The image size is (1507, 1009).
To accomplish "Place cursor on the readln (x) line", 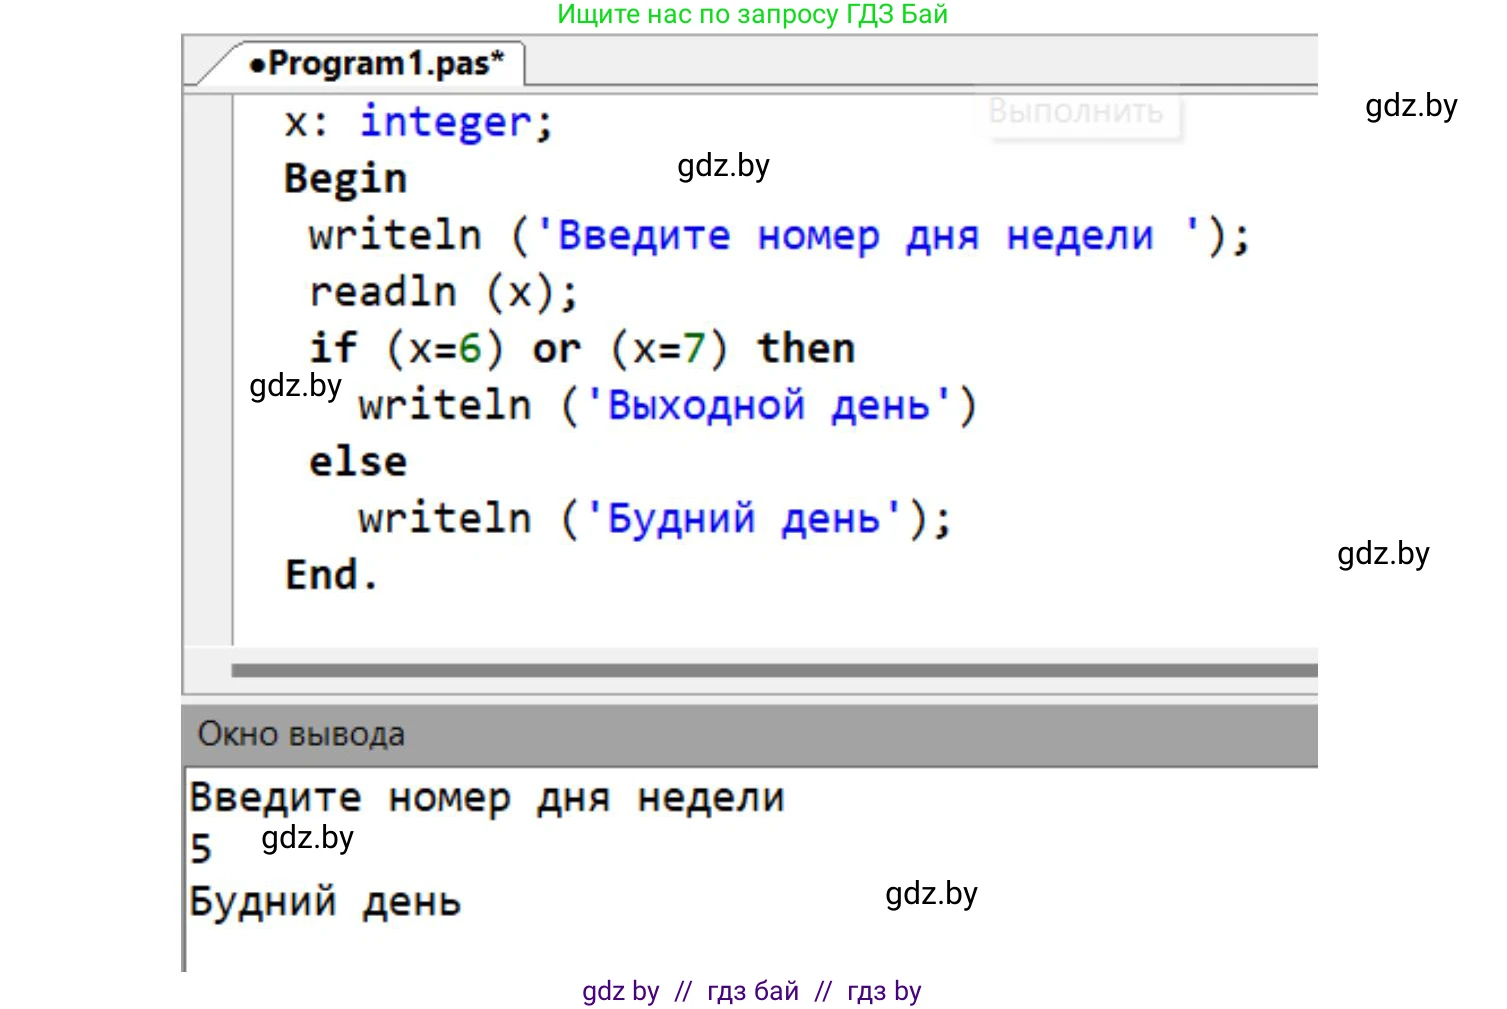I will (443, 293).
